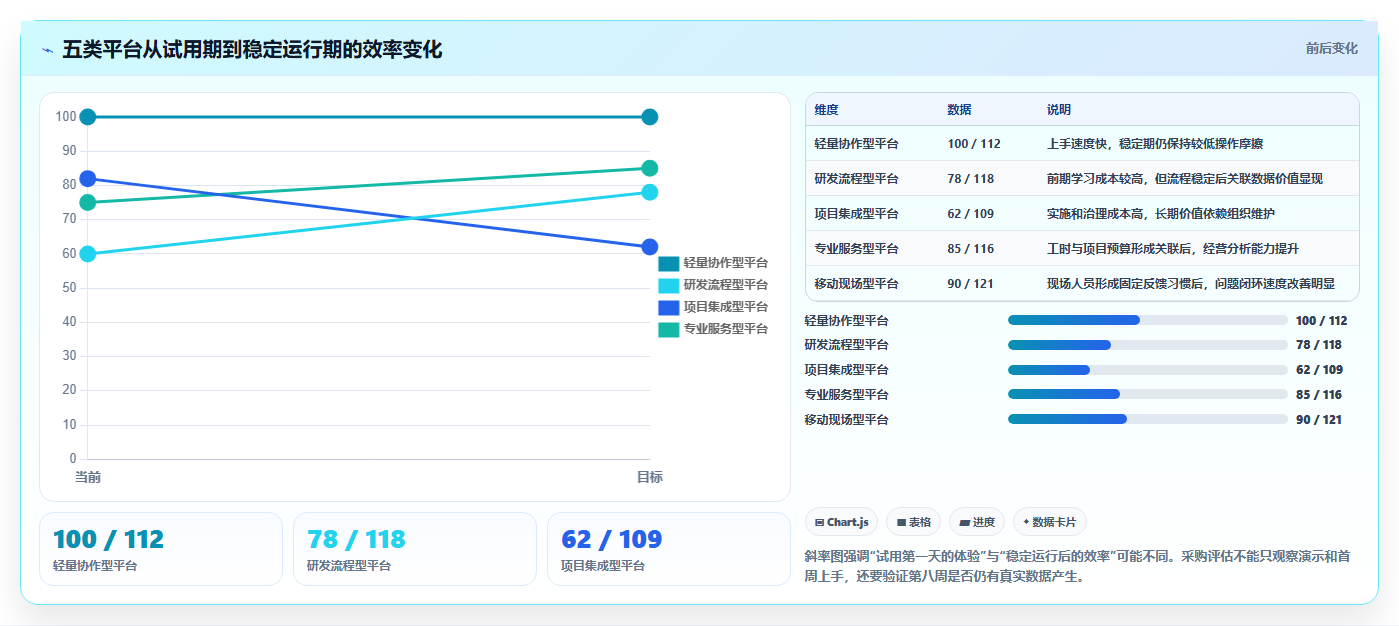This screenshot has width=1399, height=626.
Task: Click the 项目集成型平台 start point at 82
Action: (x=88, y=179)
